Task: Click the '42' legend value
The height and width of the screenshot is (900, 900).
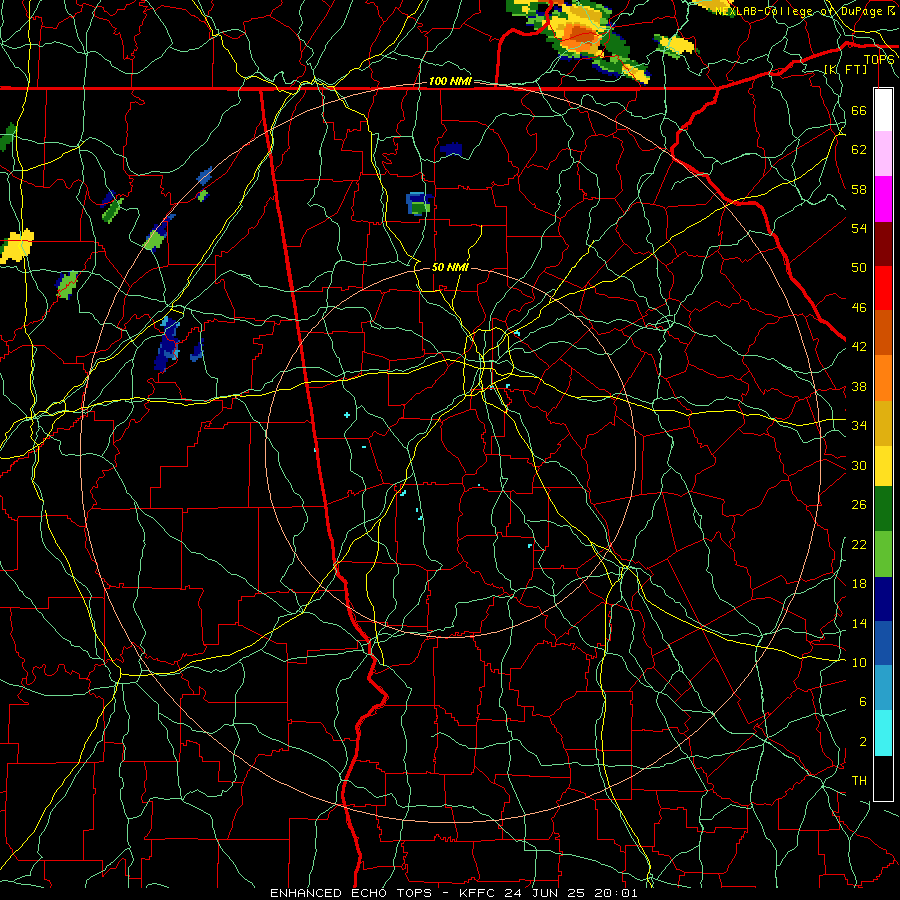Action: (x=859, y=346)
